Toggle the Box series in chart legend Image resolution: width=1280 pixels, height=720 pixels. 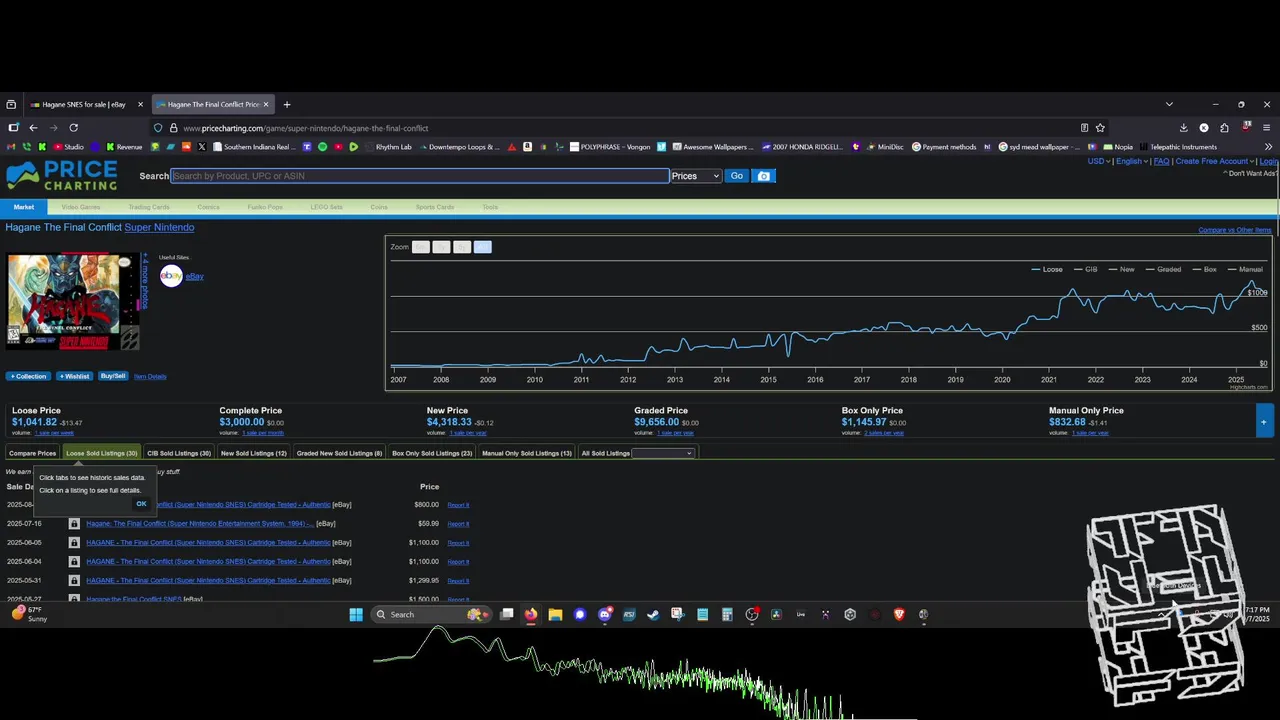(1204, 269)
